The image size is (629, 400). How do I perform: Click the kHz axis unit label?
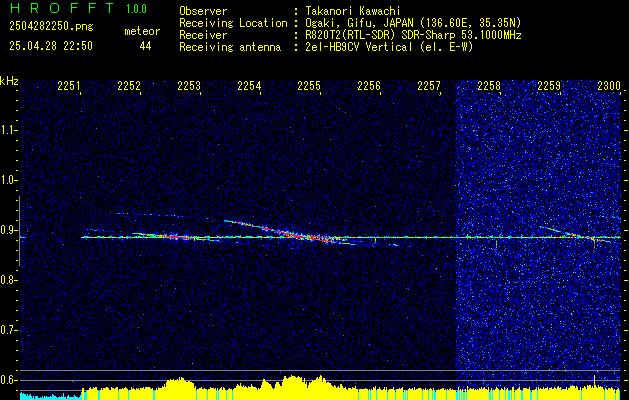tap(9, 81)
